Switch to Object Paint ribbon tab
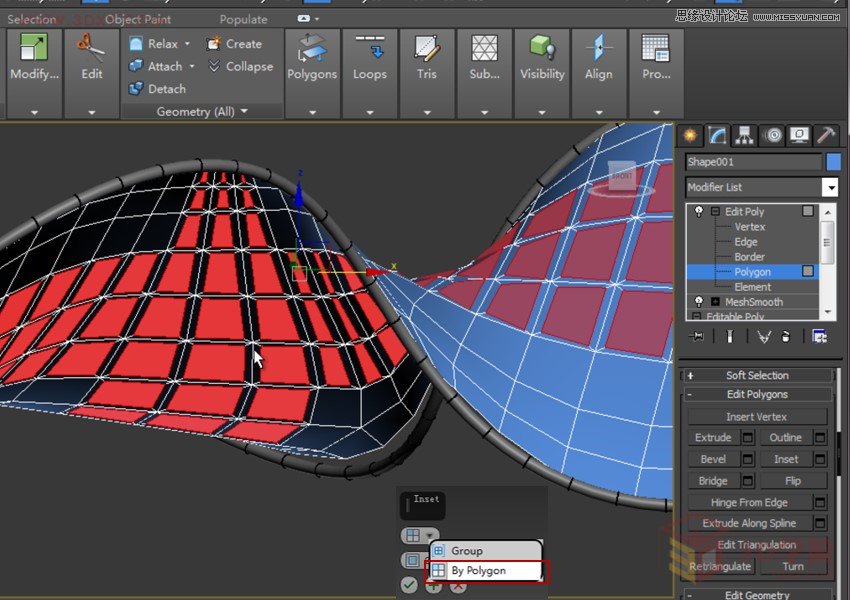This screenshot has width=850, height=600. [x=138, y=20]
